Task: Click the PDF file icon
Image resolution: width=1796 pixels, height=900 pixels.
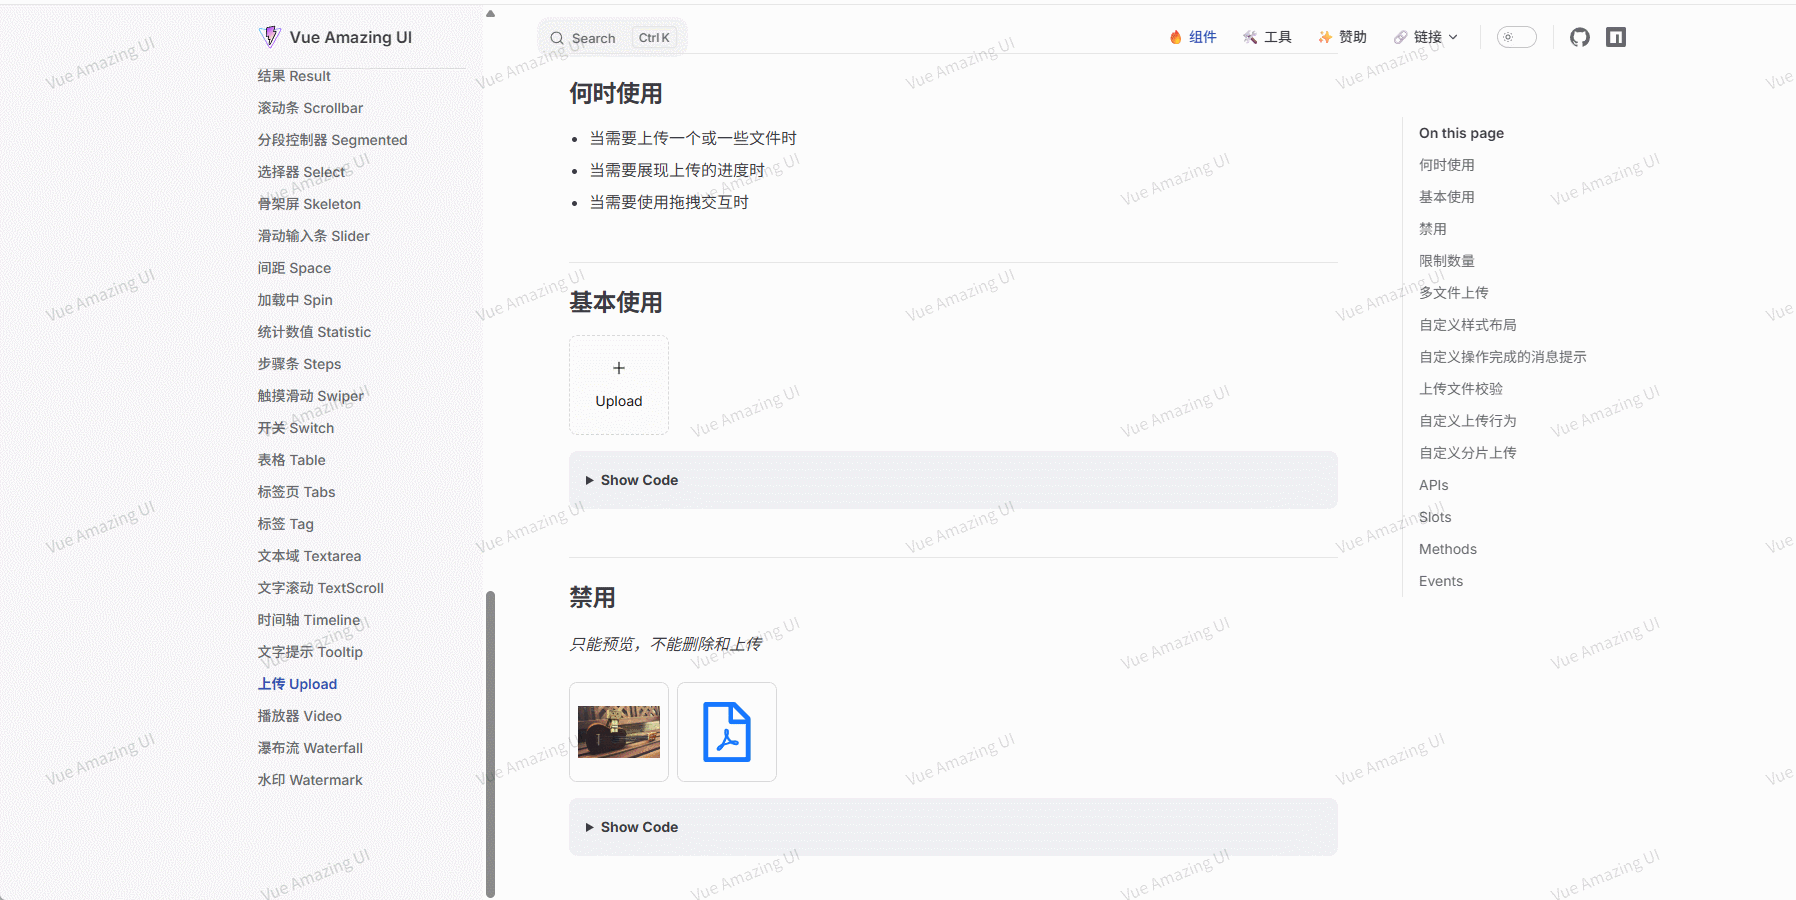Action: point(727,732)
